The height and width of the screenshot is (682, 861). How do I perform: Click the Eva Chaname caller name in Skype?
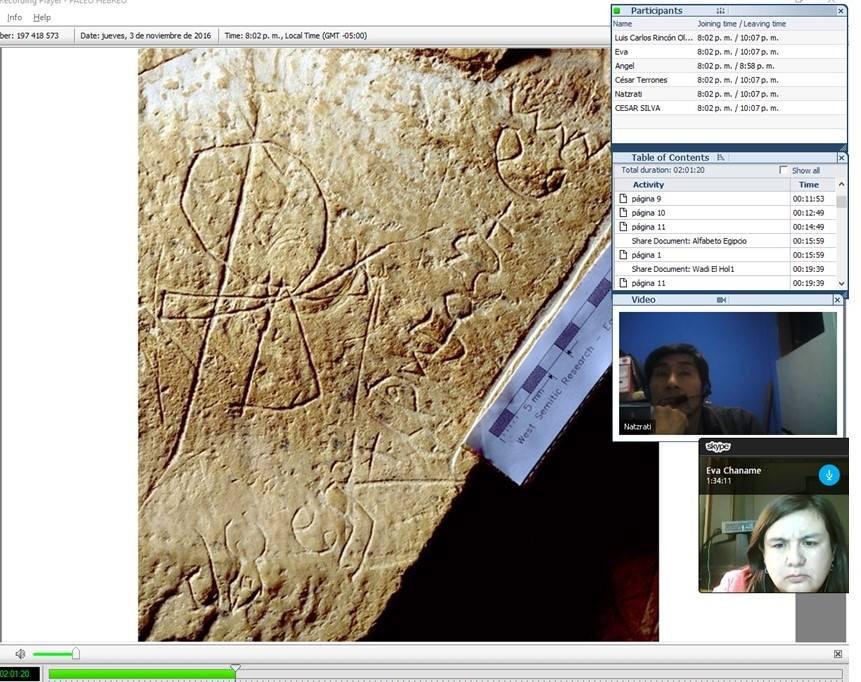pos(734,471)
